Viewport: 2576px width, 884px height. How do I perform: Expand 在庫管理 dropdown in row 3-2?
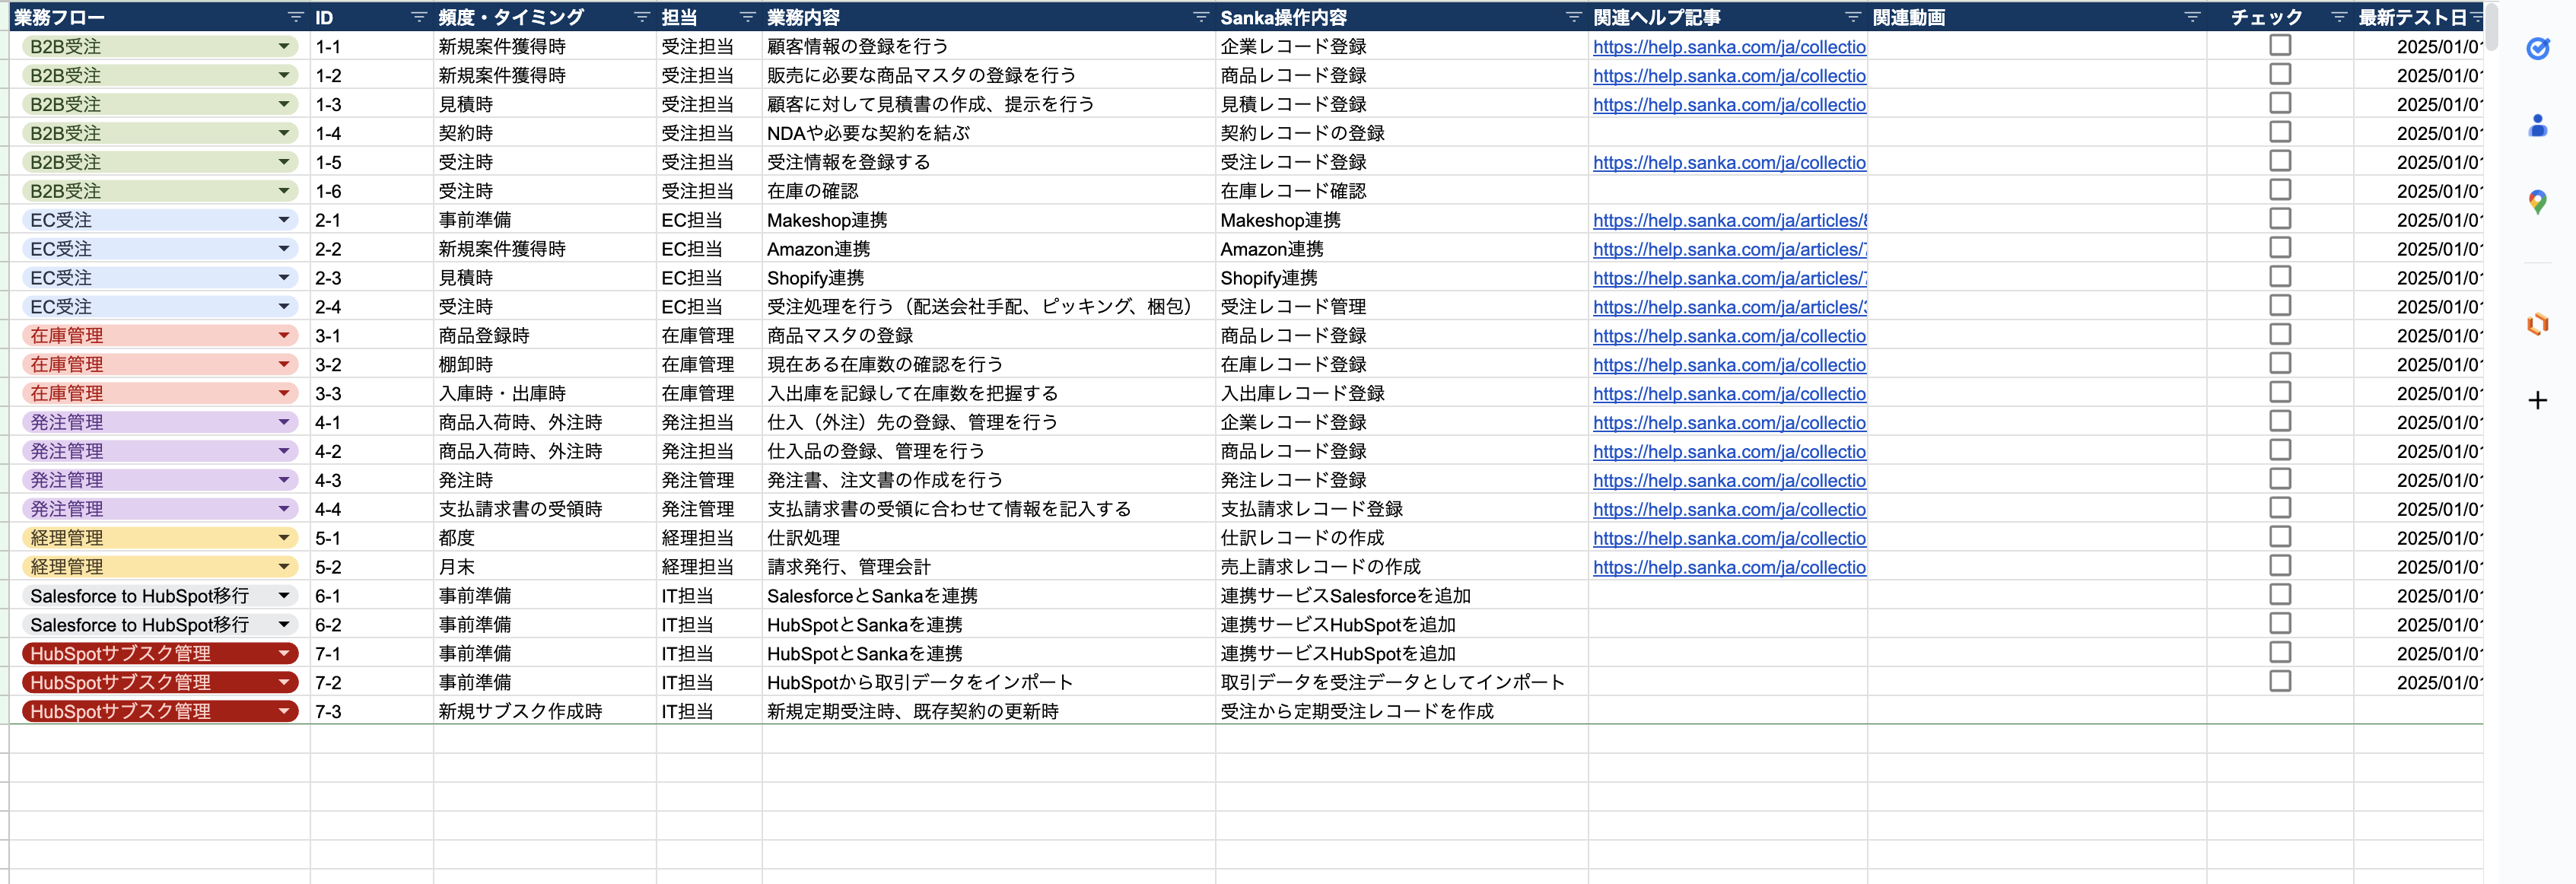pyautogui.click(x=284, y=364)
